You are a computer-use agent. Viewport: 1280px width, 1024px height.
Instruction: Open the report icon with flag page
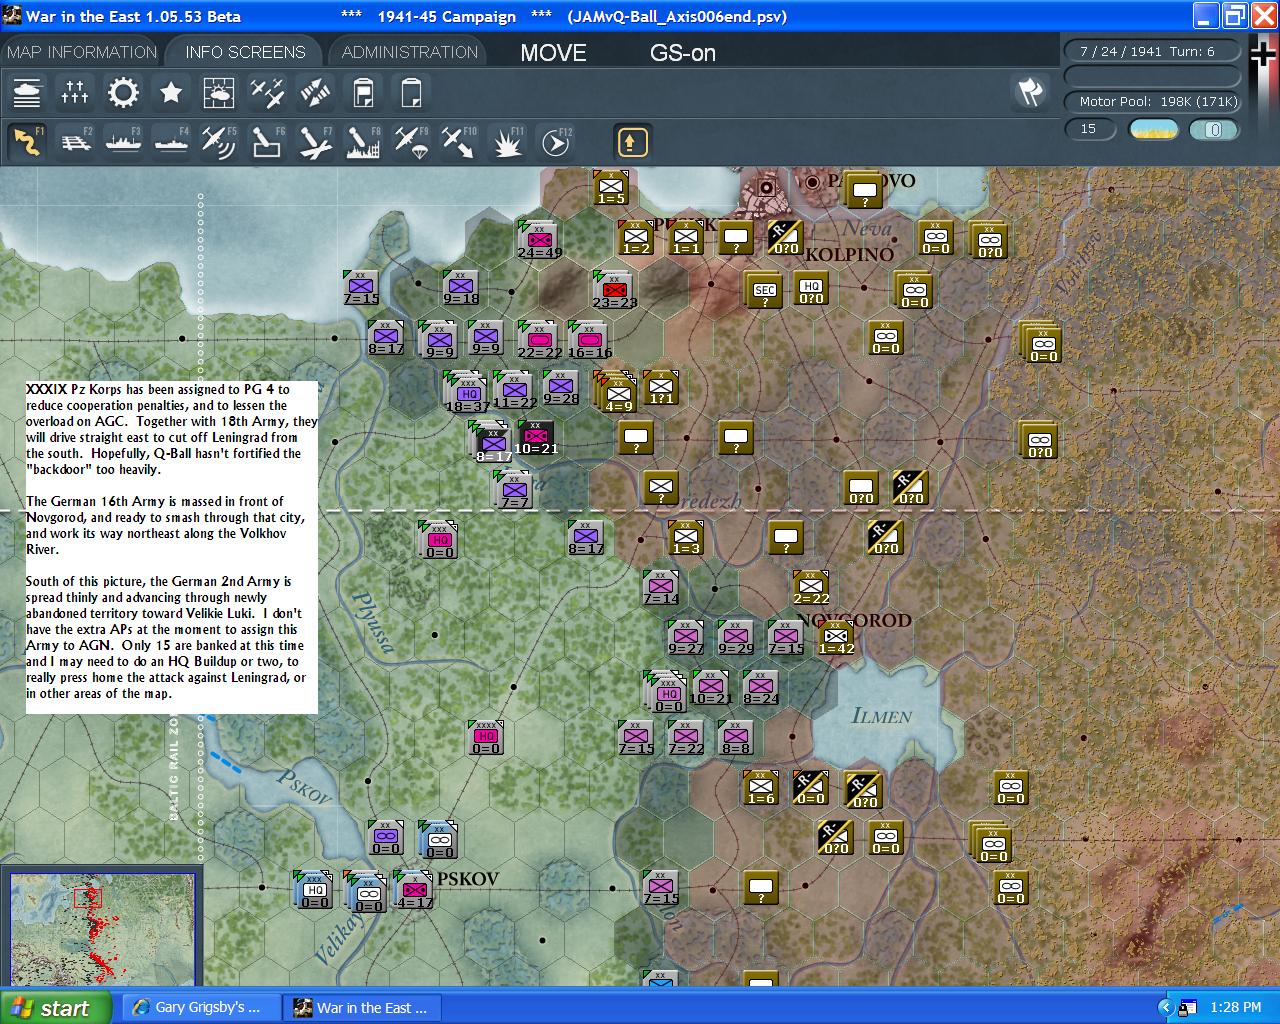point(363,93)
